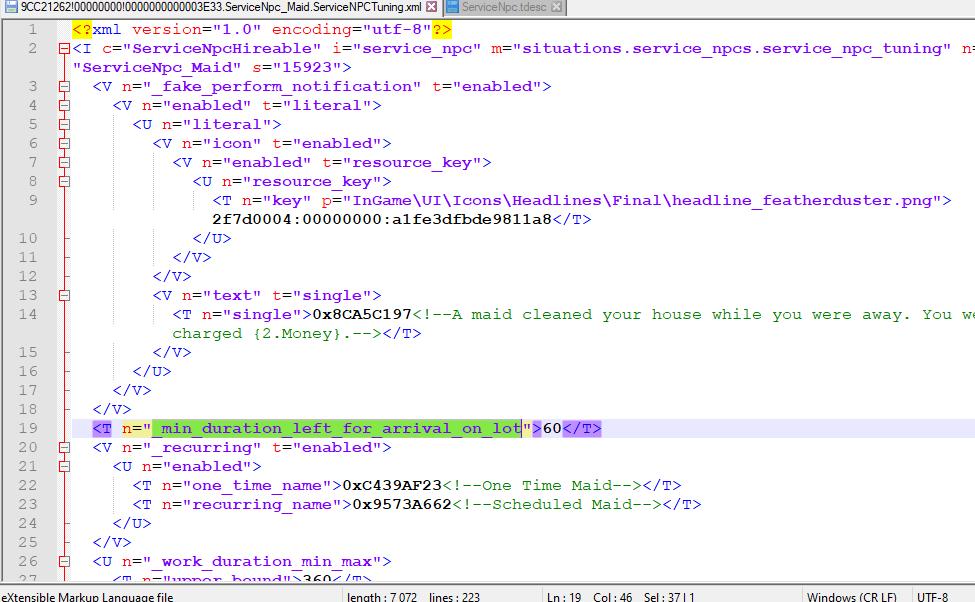
Task: Collapse the resource_key U node on line 8
Action: pos(65,182)
